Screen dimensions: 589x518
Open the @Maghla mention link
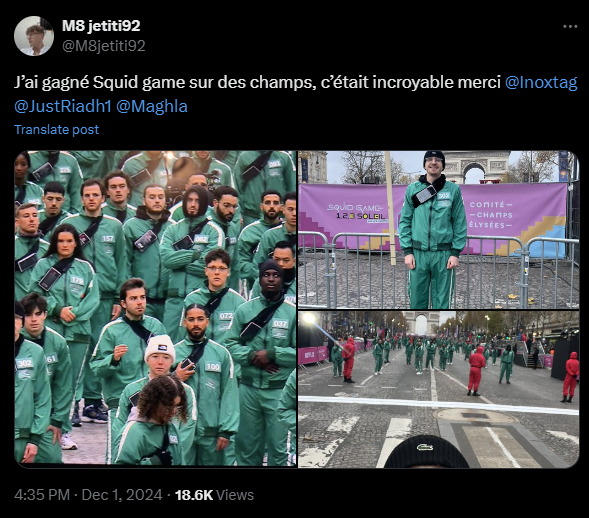[152, 107]
